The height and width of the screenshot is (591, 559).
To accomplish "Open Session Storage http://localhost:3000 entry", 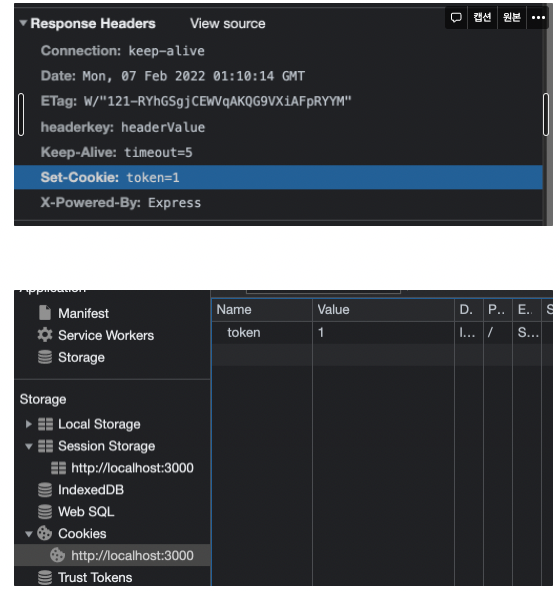I will click(132, 468).
